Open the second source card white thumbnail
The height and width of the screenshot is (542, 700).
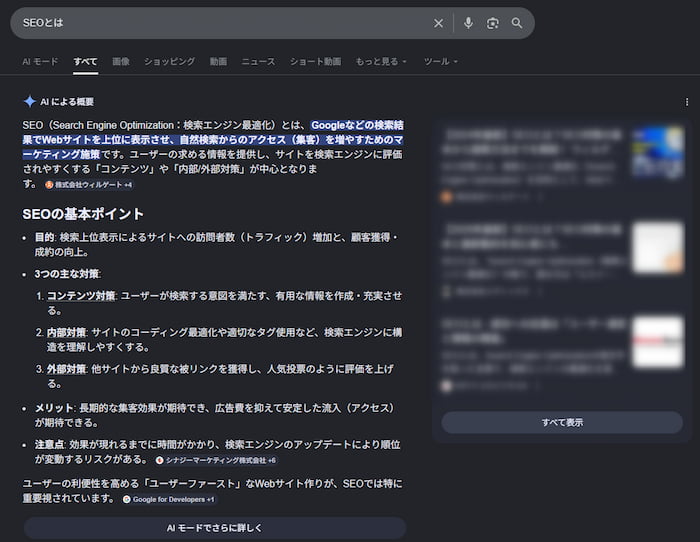658,247
